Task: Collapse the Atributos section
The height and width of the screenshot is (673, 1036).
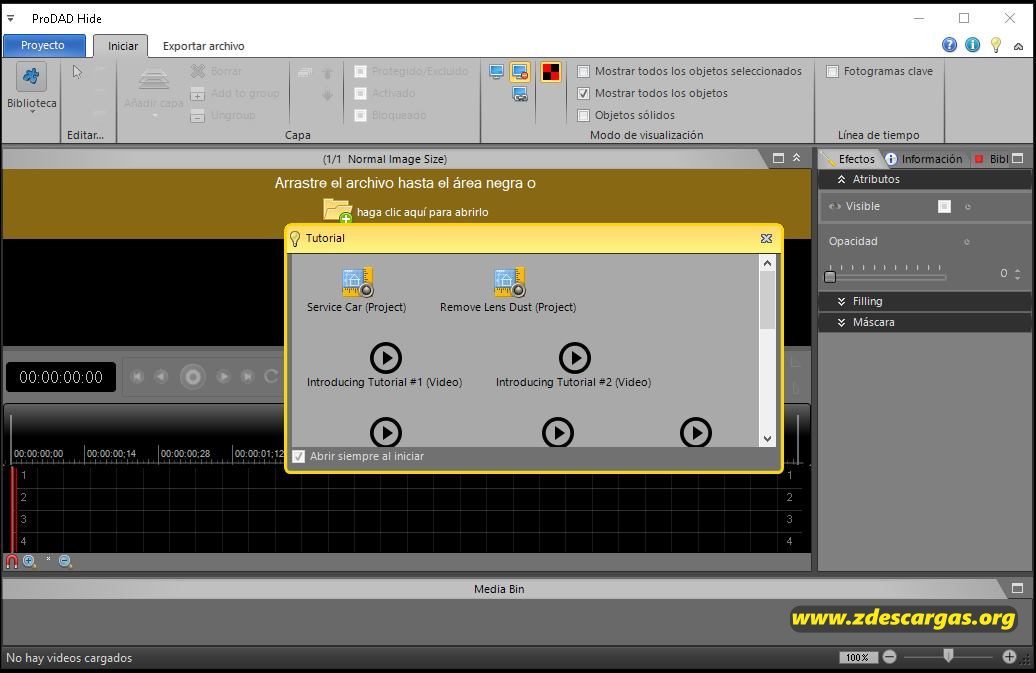Action: [x=841, y=179]
